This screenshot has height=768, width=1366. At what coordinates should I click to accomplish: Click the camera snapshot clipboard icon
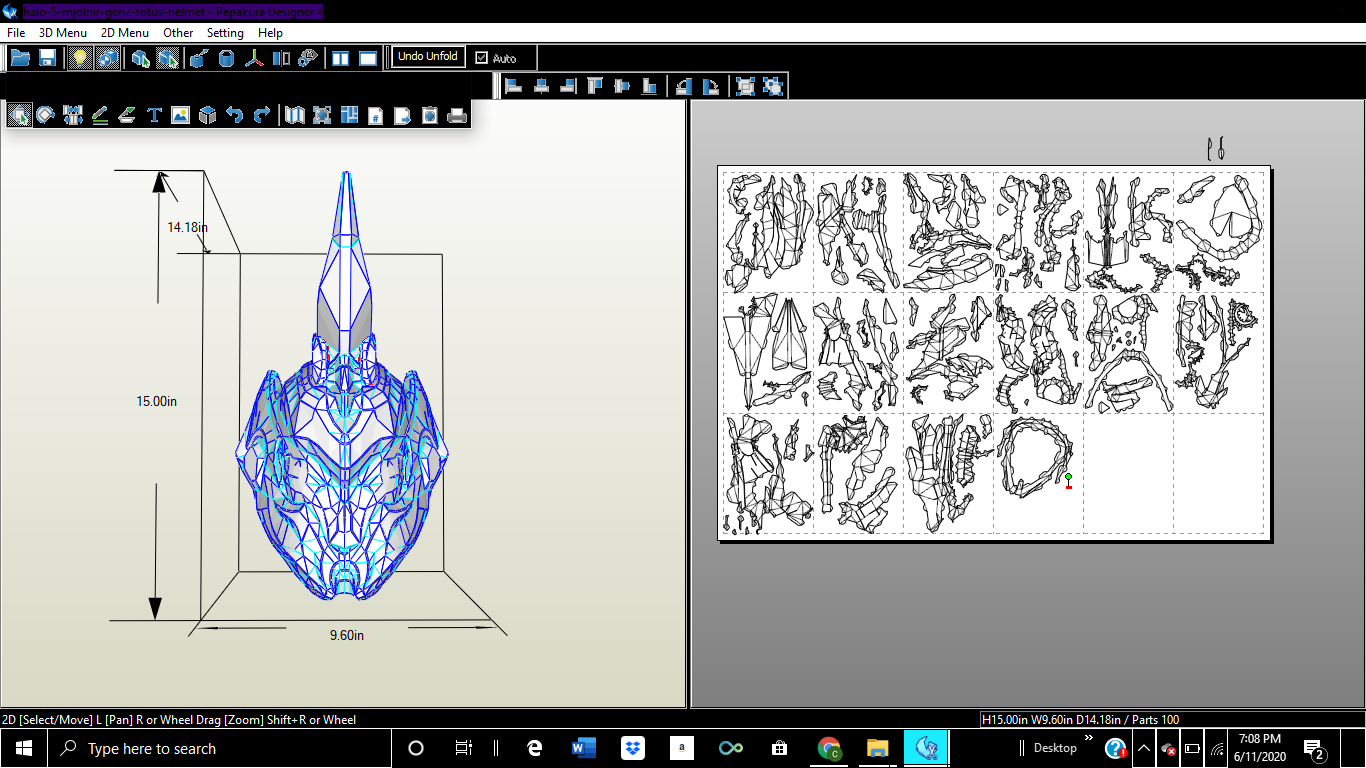pyautogui.click(x=429, y=115)
